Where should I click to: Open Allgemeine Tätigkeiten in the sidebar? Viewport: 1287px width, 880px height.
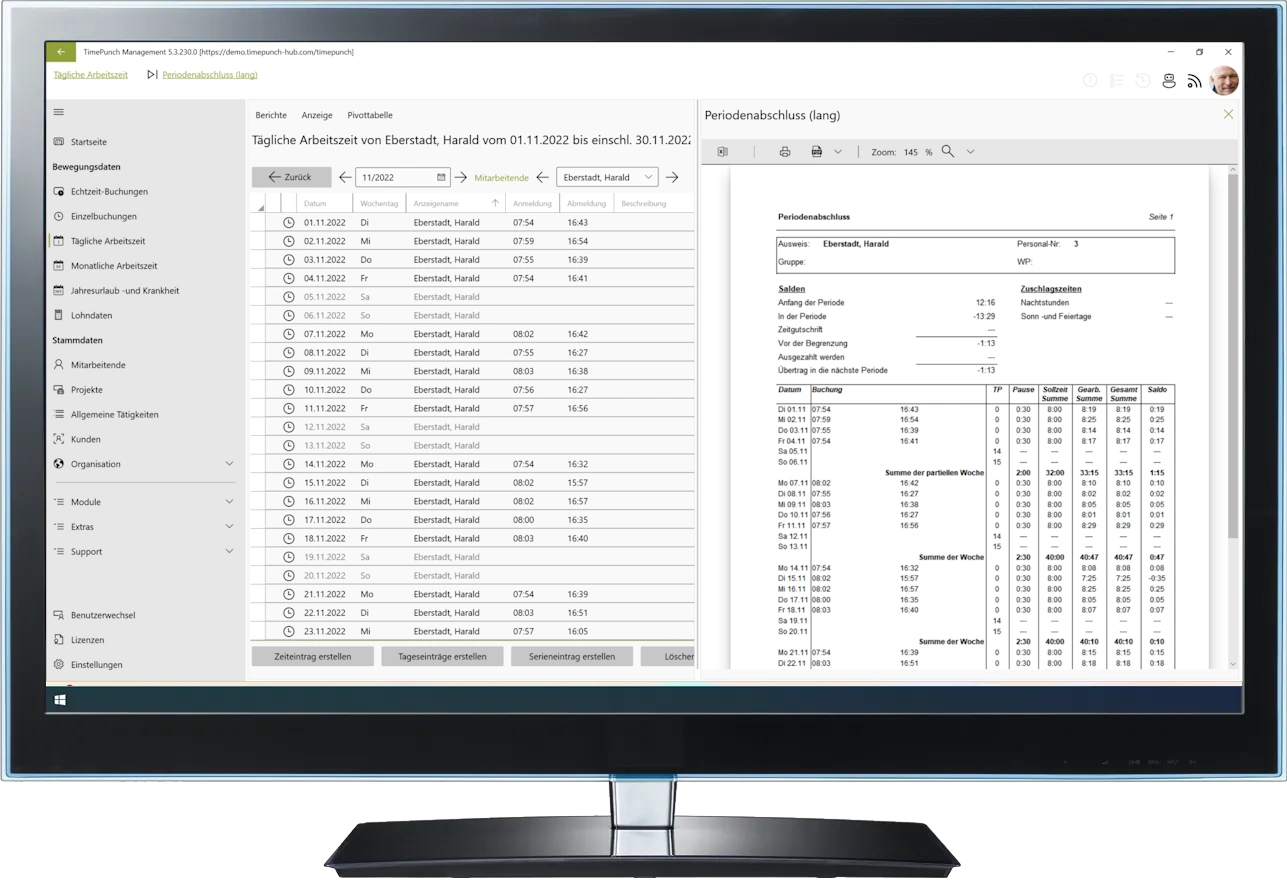[x=106, y=414]
